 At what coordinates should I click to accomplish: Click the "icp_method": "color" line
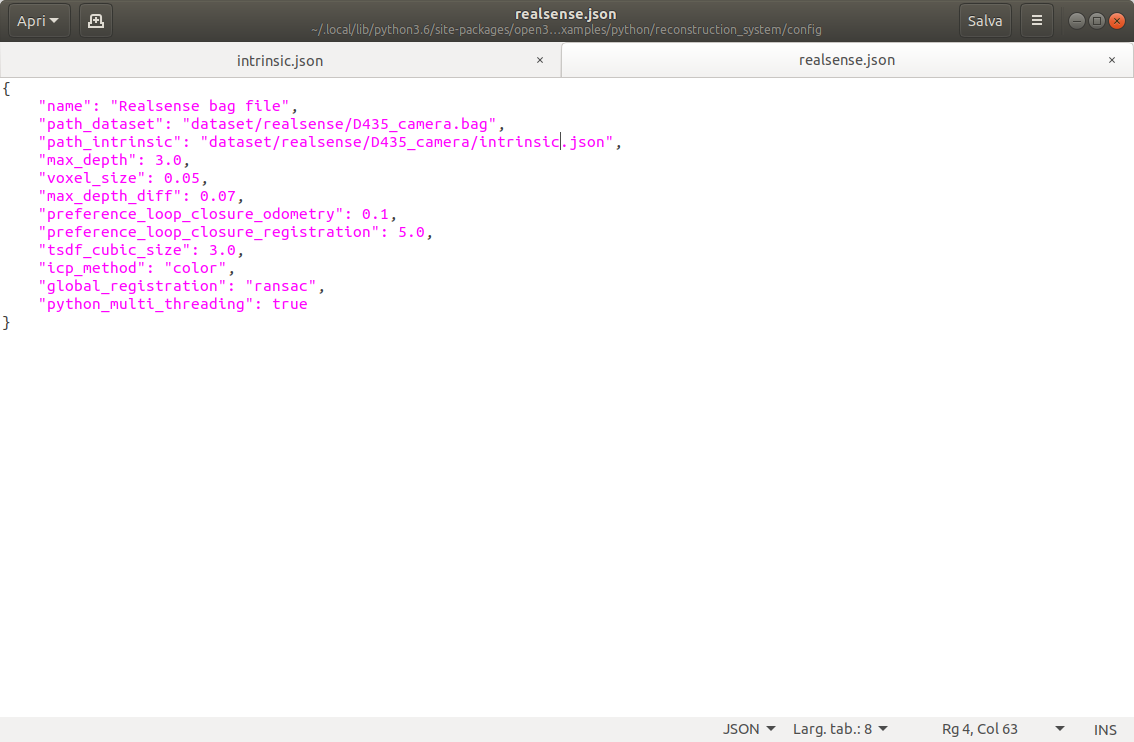137,268
